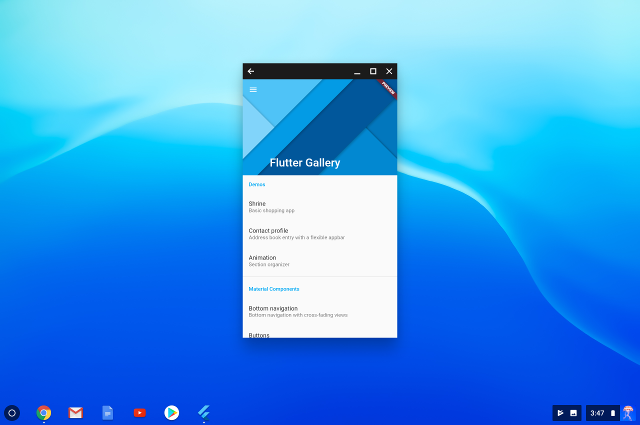Screen dimensions: 640x425
Task: Click the battery indicator in tray
Action: (x=613, y=413)
